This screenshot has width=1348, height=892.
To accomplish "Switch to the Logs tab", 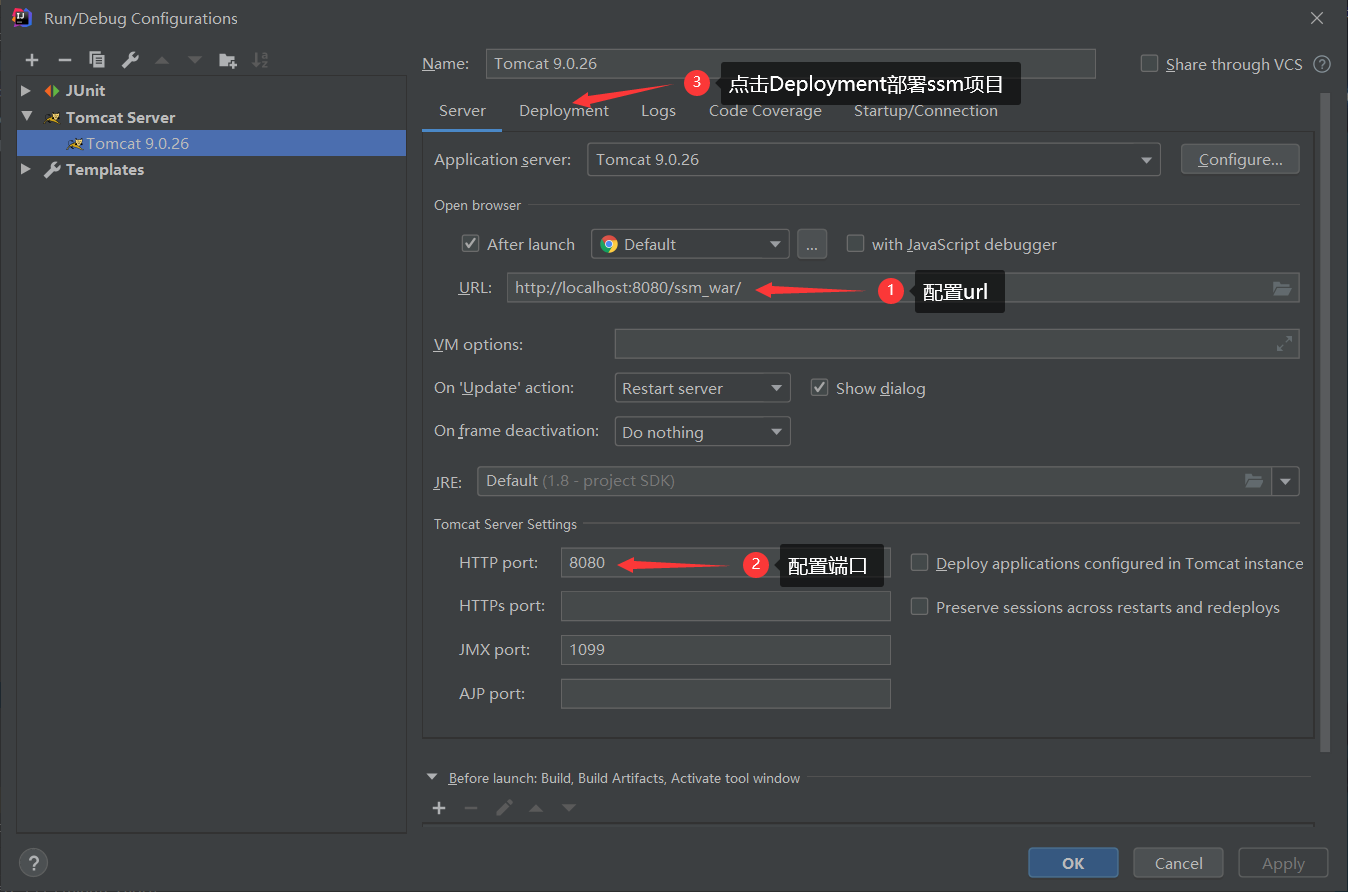I will 658,110.
